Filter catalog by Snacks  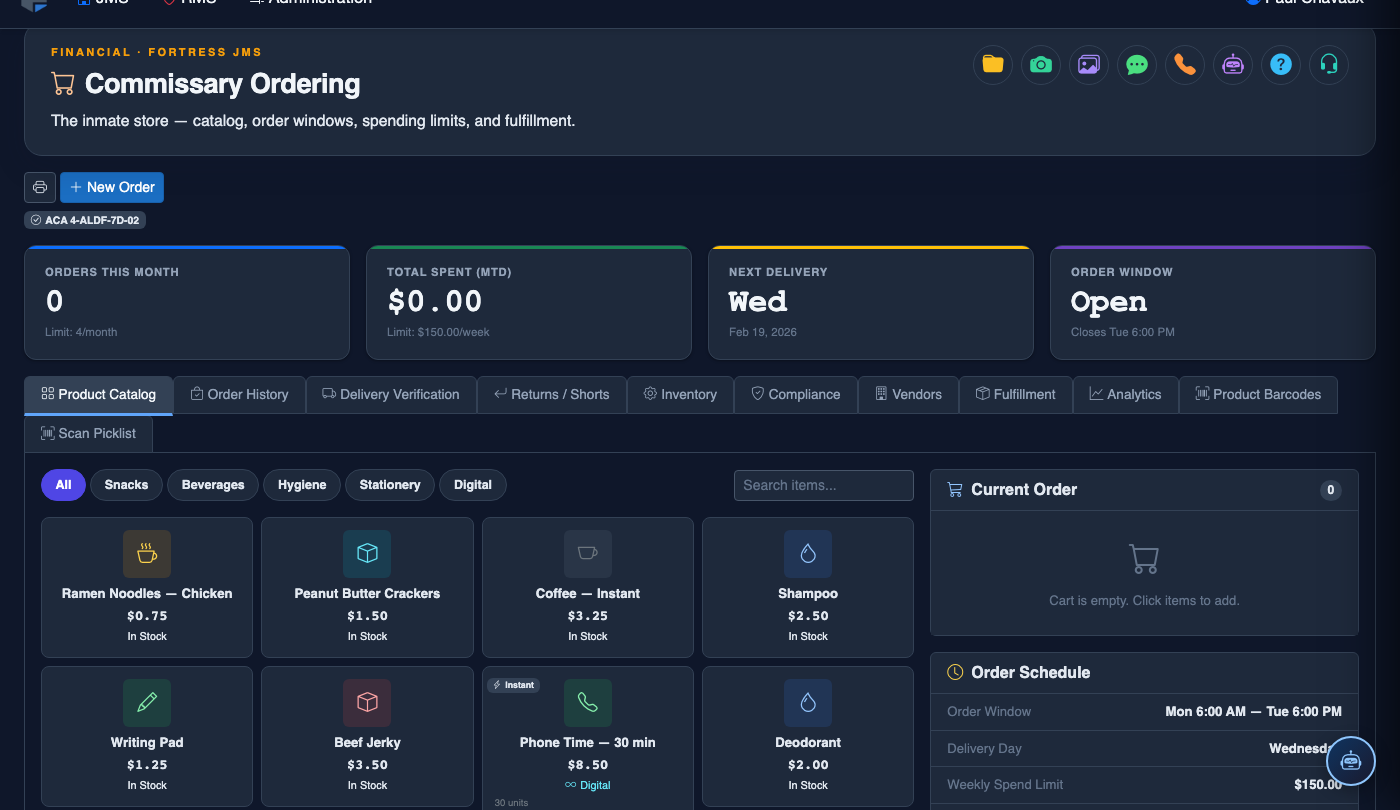126,485
